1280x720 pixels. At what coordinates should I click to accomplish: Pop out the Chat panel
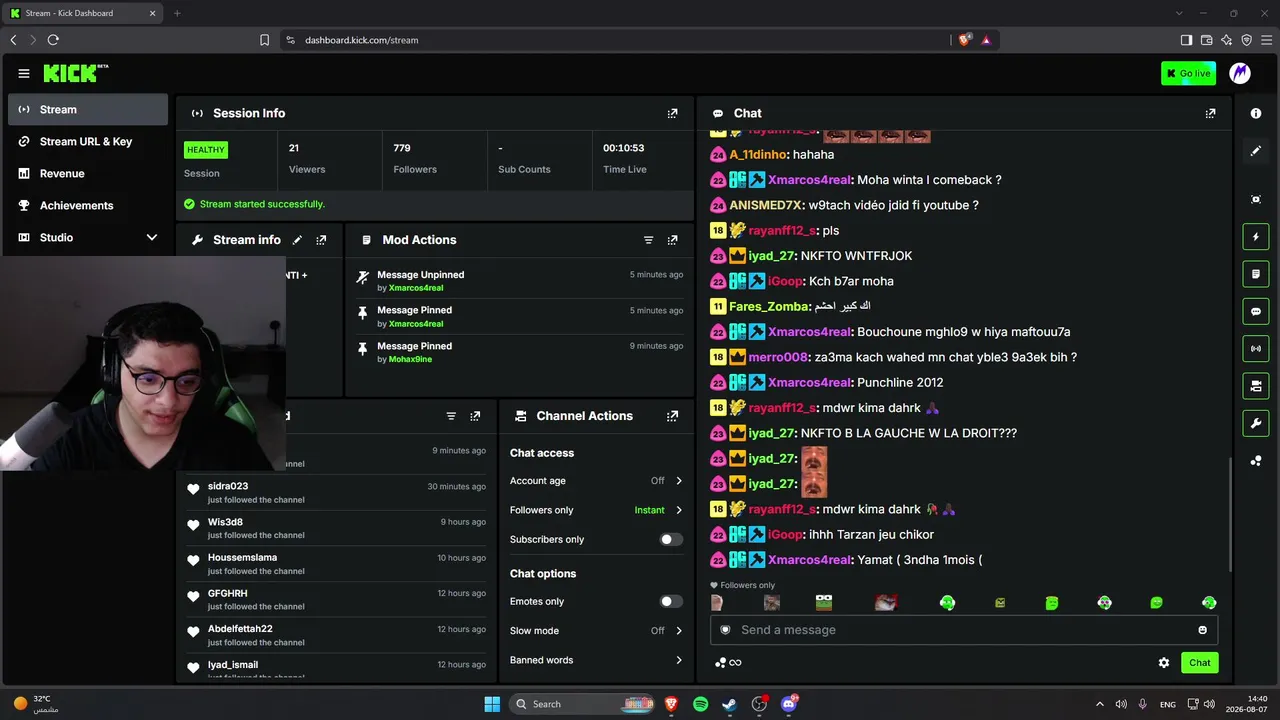(x=1210, y=113)
